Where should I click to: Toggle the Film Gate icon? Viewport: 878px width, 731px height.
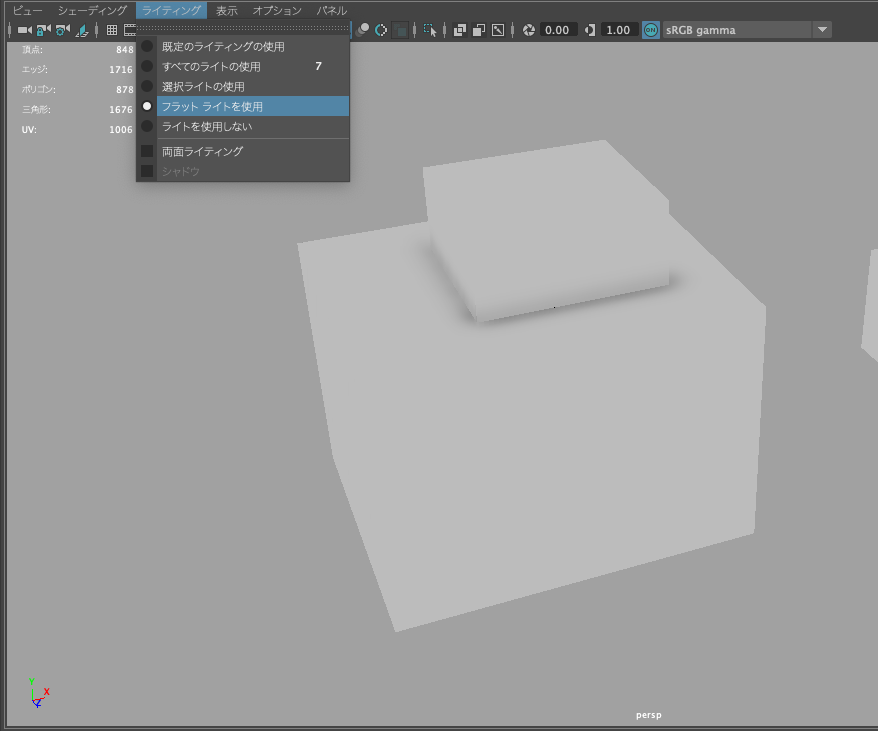click(x=129, y=30)
